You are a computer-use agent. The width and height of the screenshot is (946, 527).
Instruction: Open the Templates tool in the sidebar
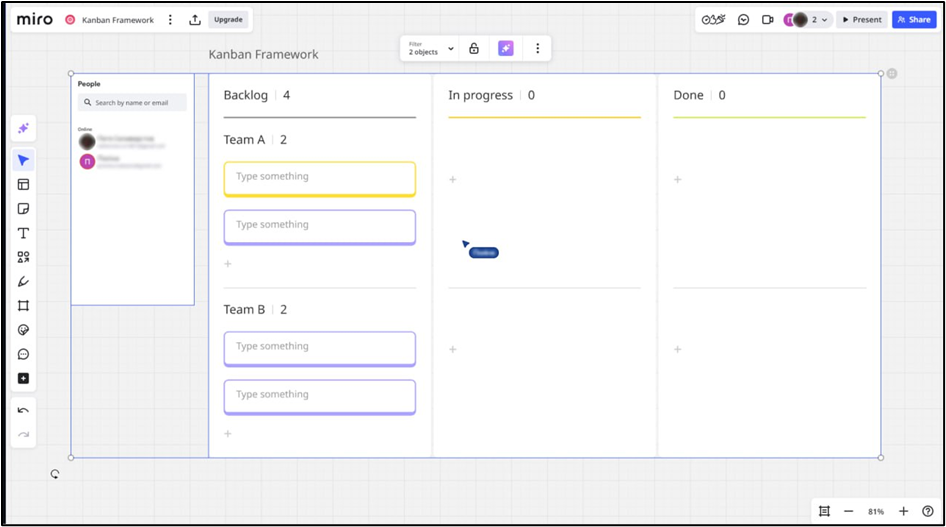point(23,185)
